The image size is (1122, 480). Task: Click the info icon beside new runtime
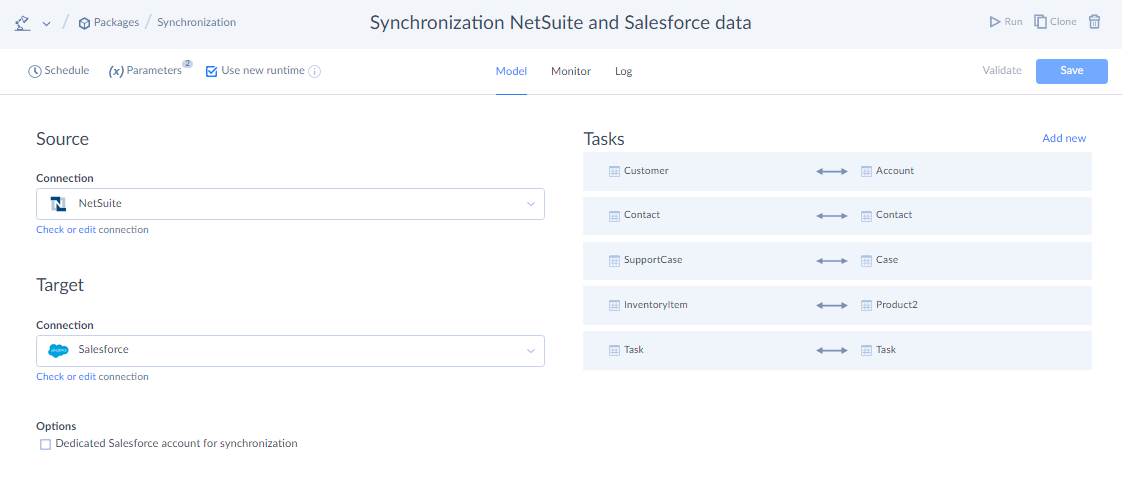pos(314,72)
